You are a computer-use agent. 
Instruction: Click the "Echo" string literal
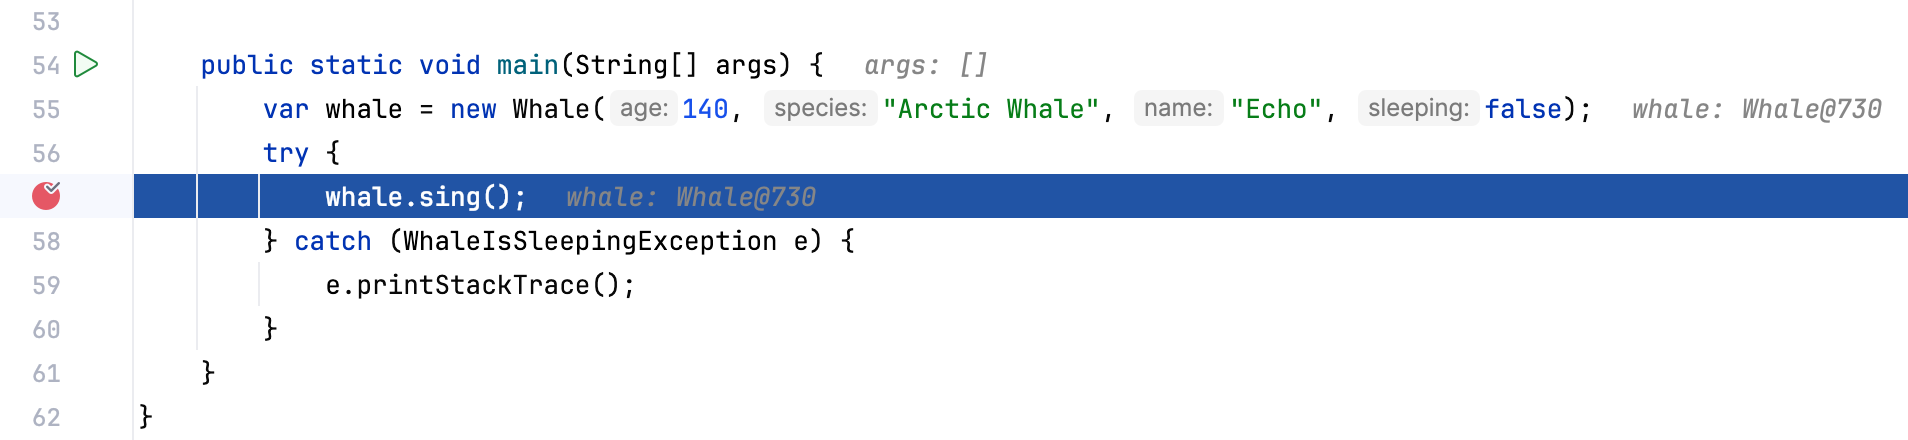(1276, 109)
